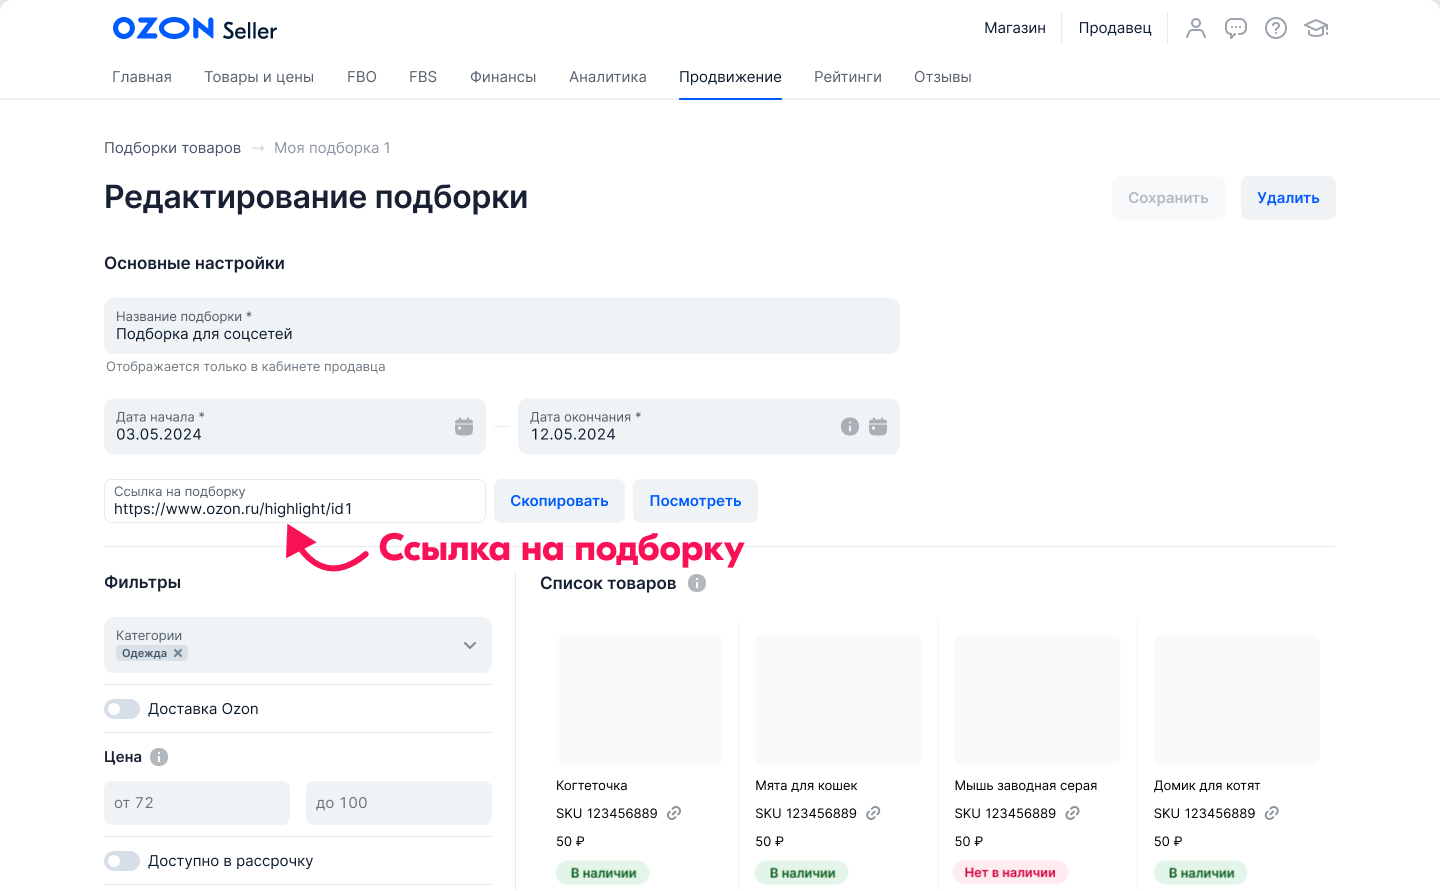The width and height of the screenshot is (1440, 891).
Task: Click the Сохранить button
Action: click(x=1168, y=198)
